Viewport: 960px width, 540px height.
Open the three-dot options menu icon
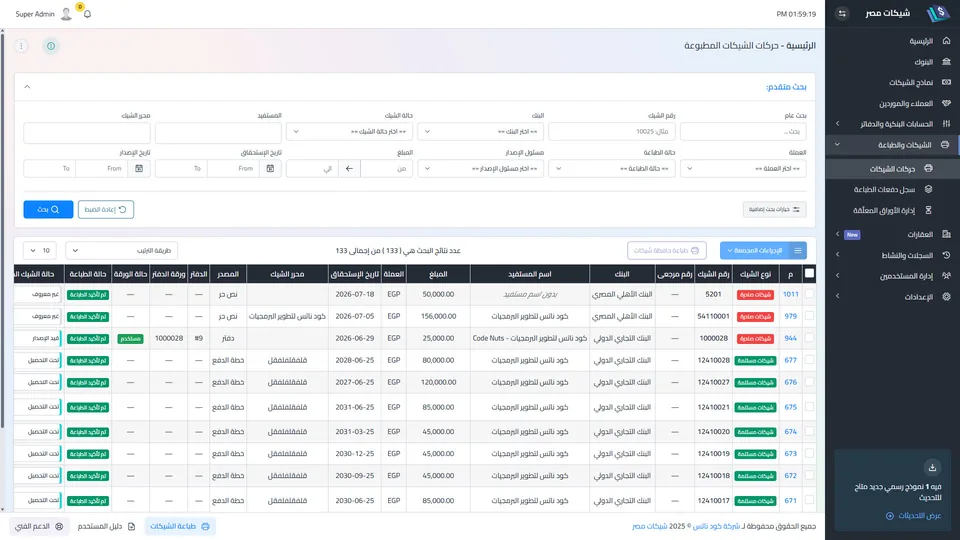21,46
